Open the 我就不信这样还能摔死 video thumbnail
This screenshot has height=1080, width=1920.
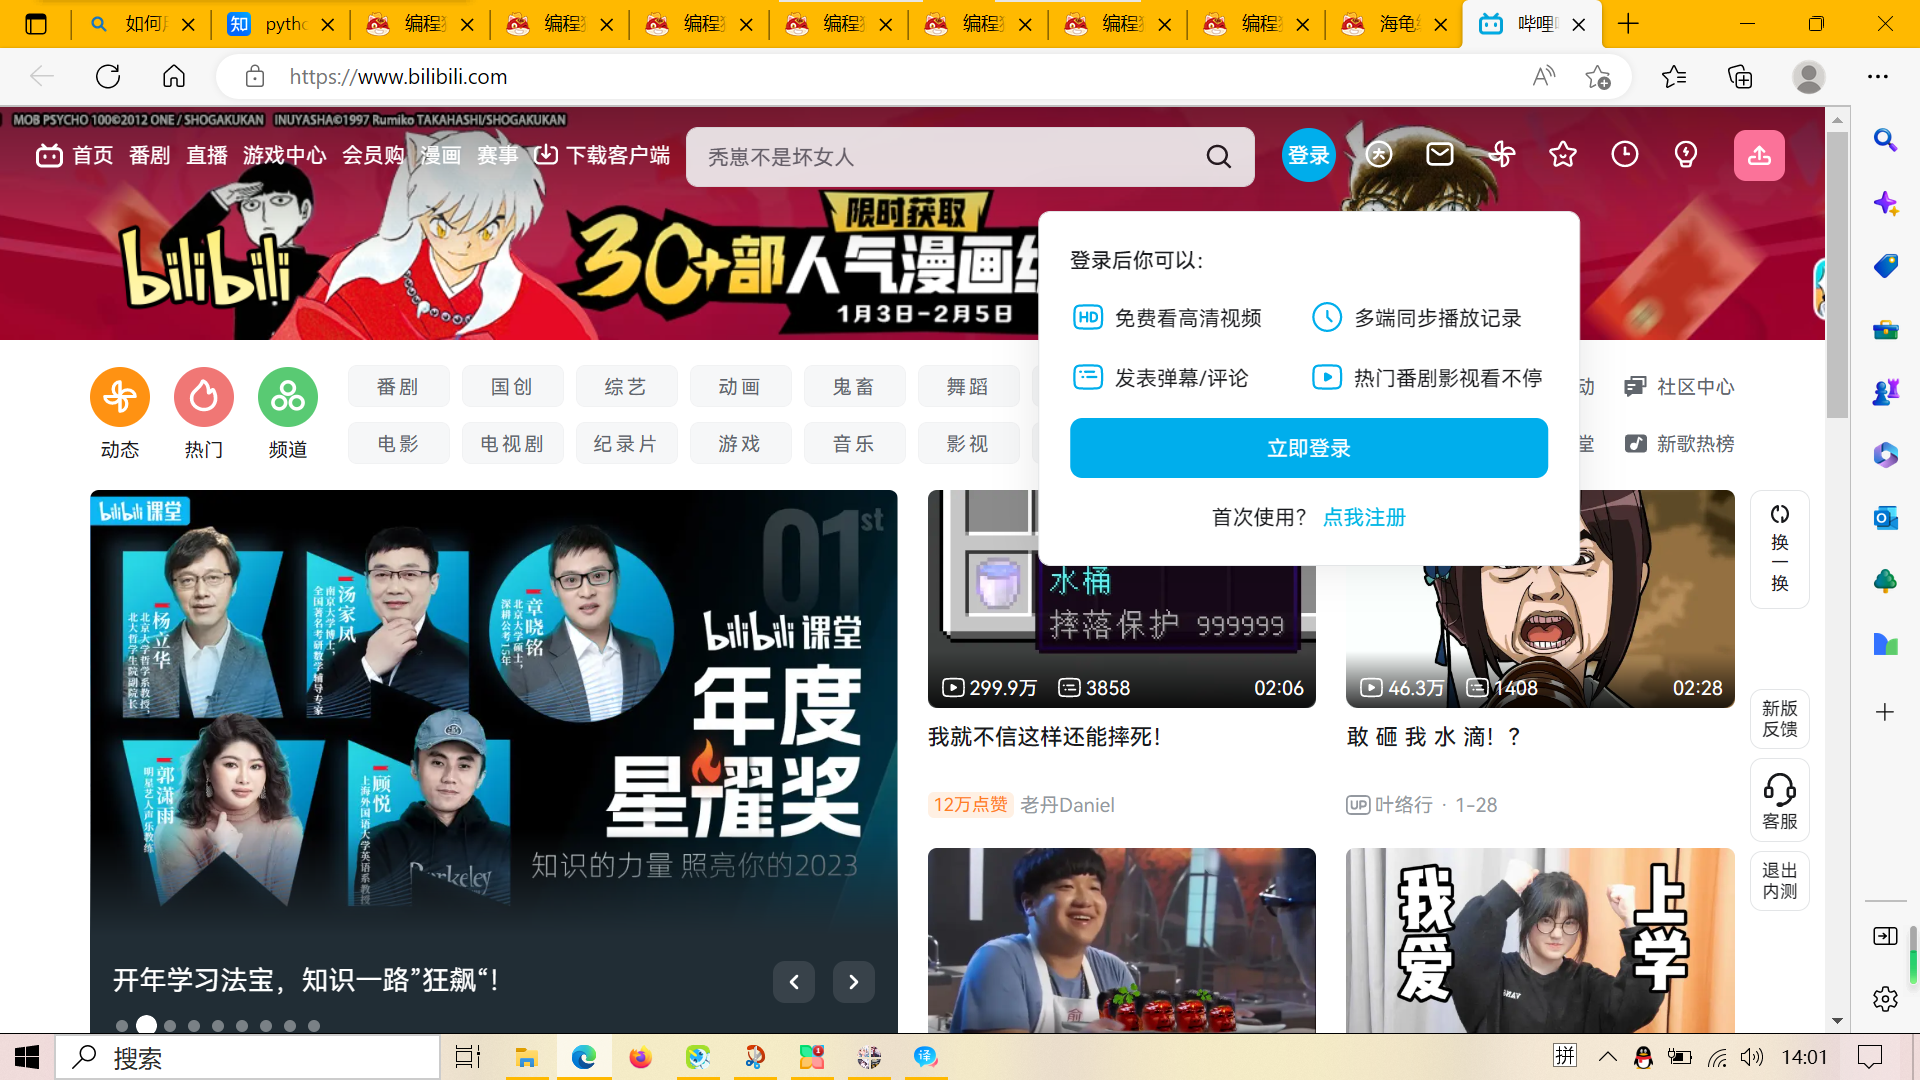1122,599
